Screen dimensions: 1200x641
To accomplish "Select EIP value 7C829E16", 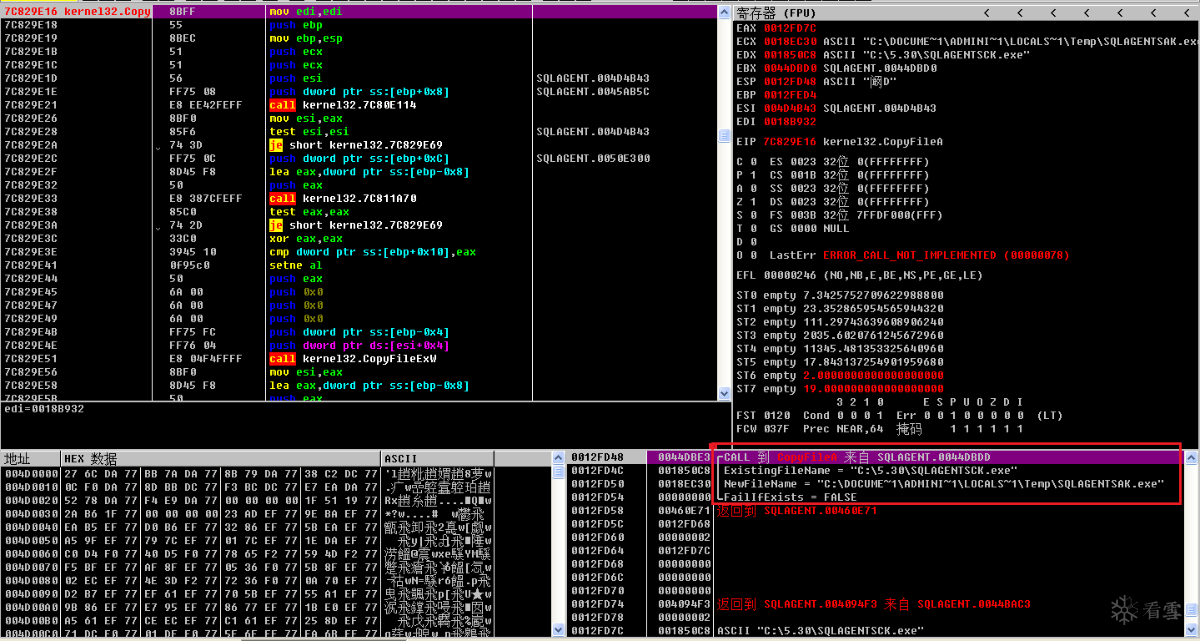I will (790, 141).
